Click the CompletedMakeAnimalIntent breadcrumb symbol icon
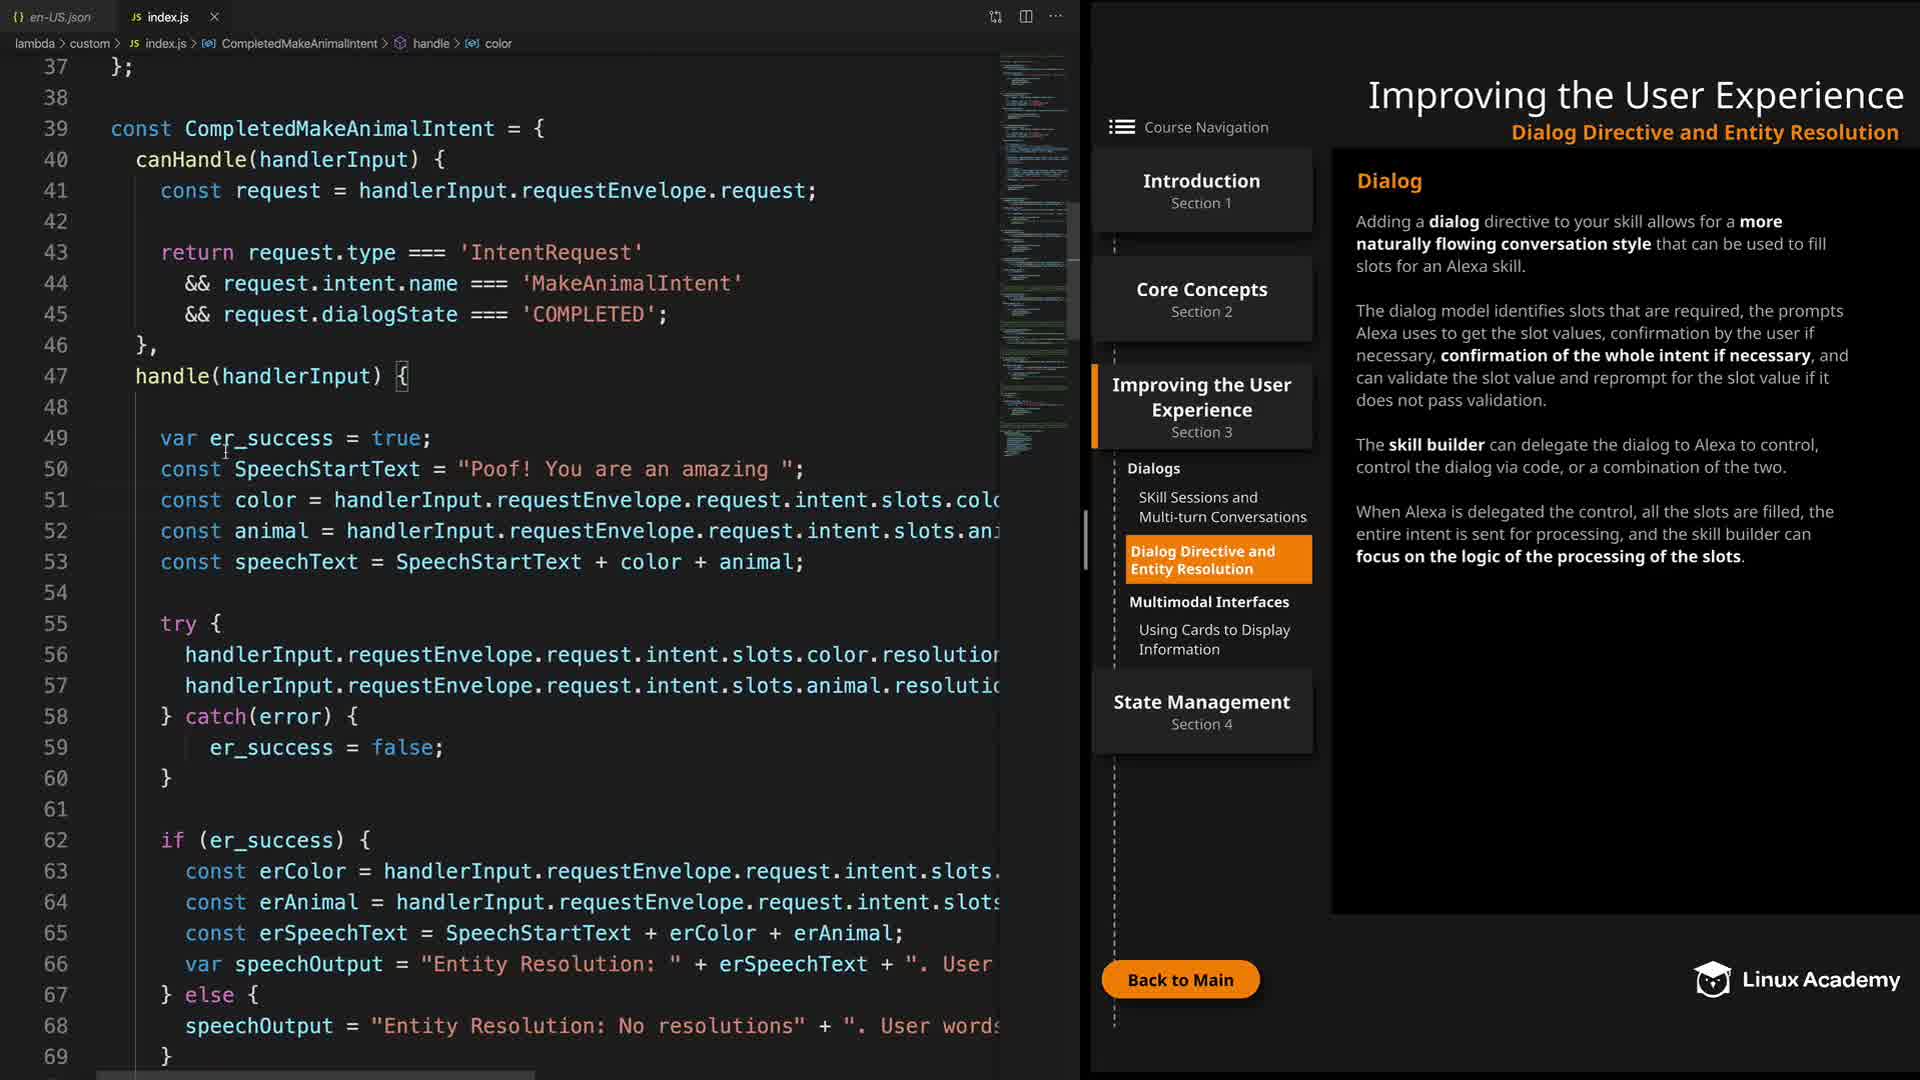Image resolution: width=1920 pixels, height=1080 pixels. 208,44
